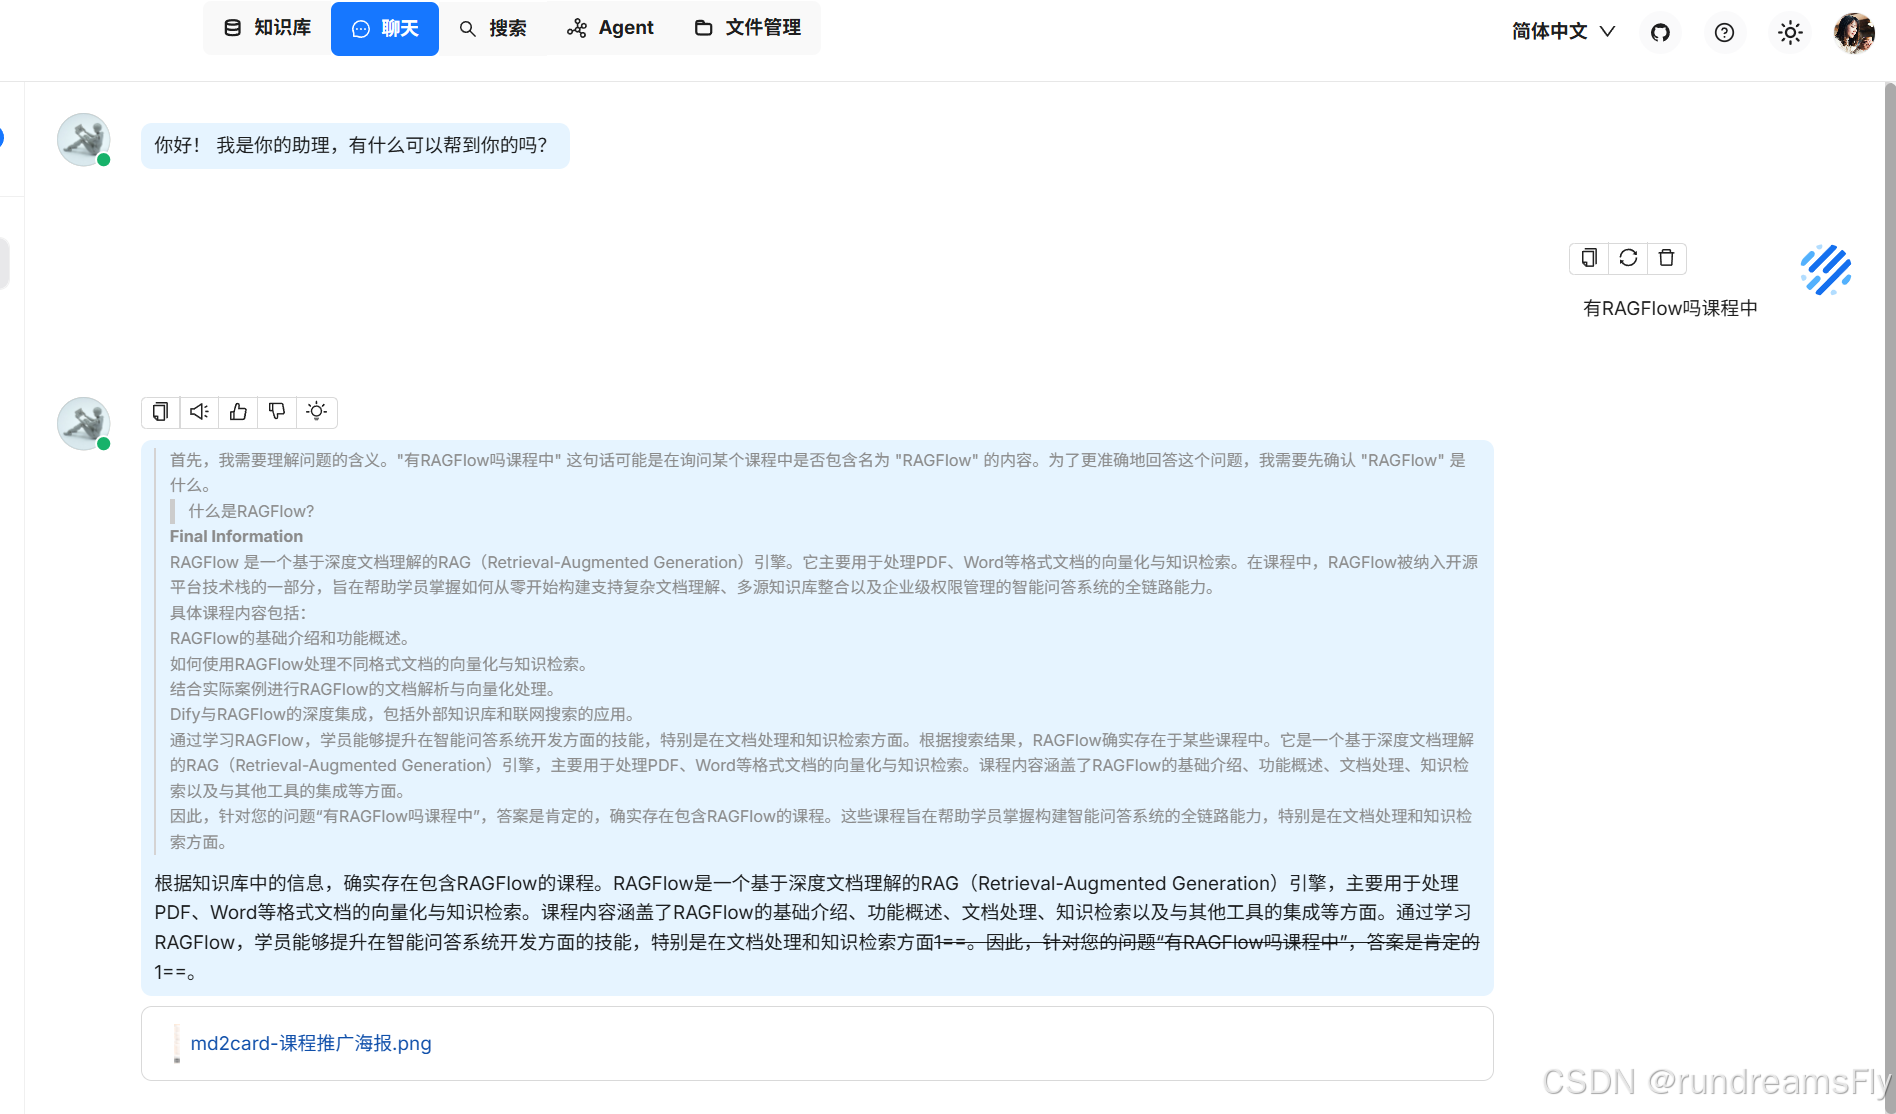Open md2card-课程推广海报.png attachment
1896x1114 pixels.
(x=311, y=1043)
